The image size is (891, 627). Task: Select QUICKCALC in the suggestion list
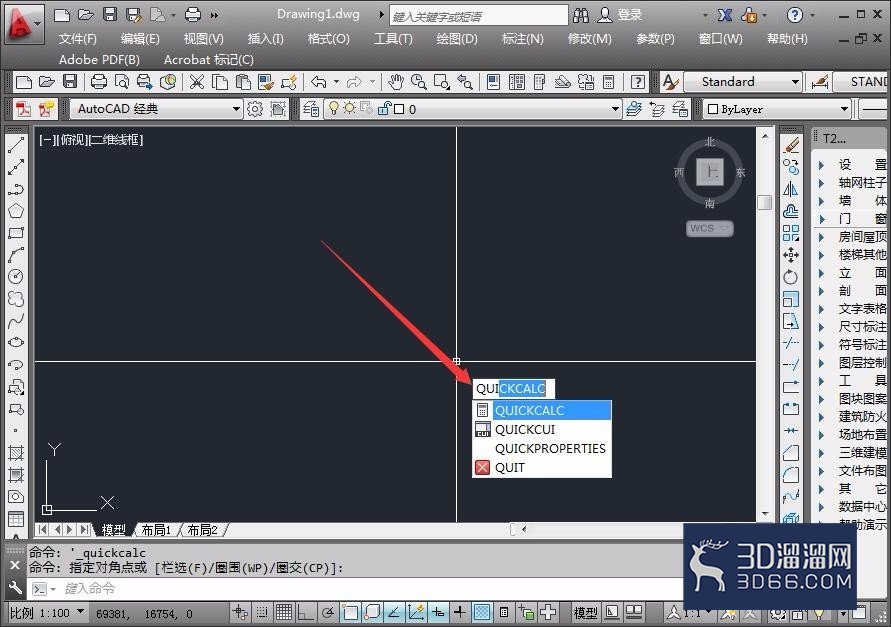click(542, 410)
